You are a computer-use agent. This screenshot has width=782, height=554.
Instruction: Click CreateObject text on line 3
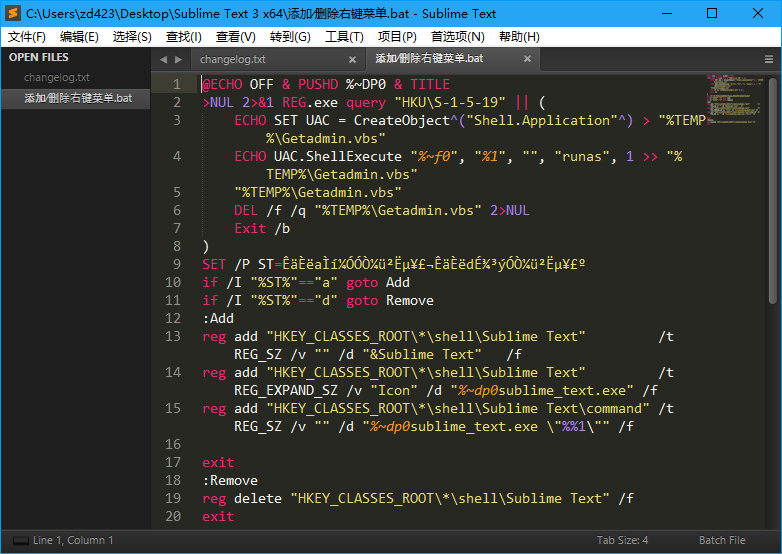click(401, 121)
